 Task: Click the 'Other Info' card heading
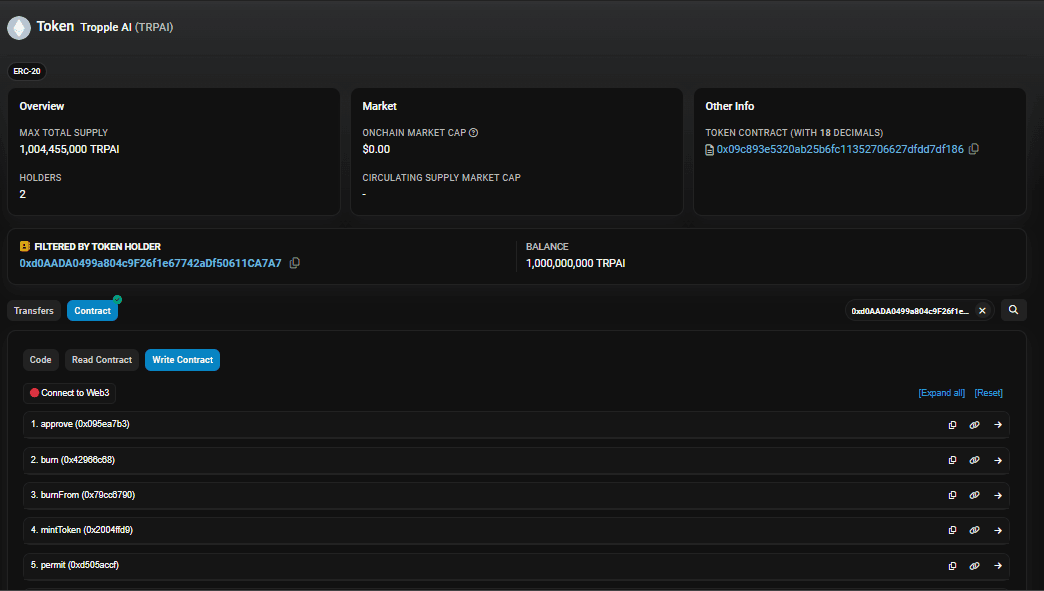730,106
